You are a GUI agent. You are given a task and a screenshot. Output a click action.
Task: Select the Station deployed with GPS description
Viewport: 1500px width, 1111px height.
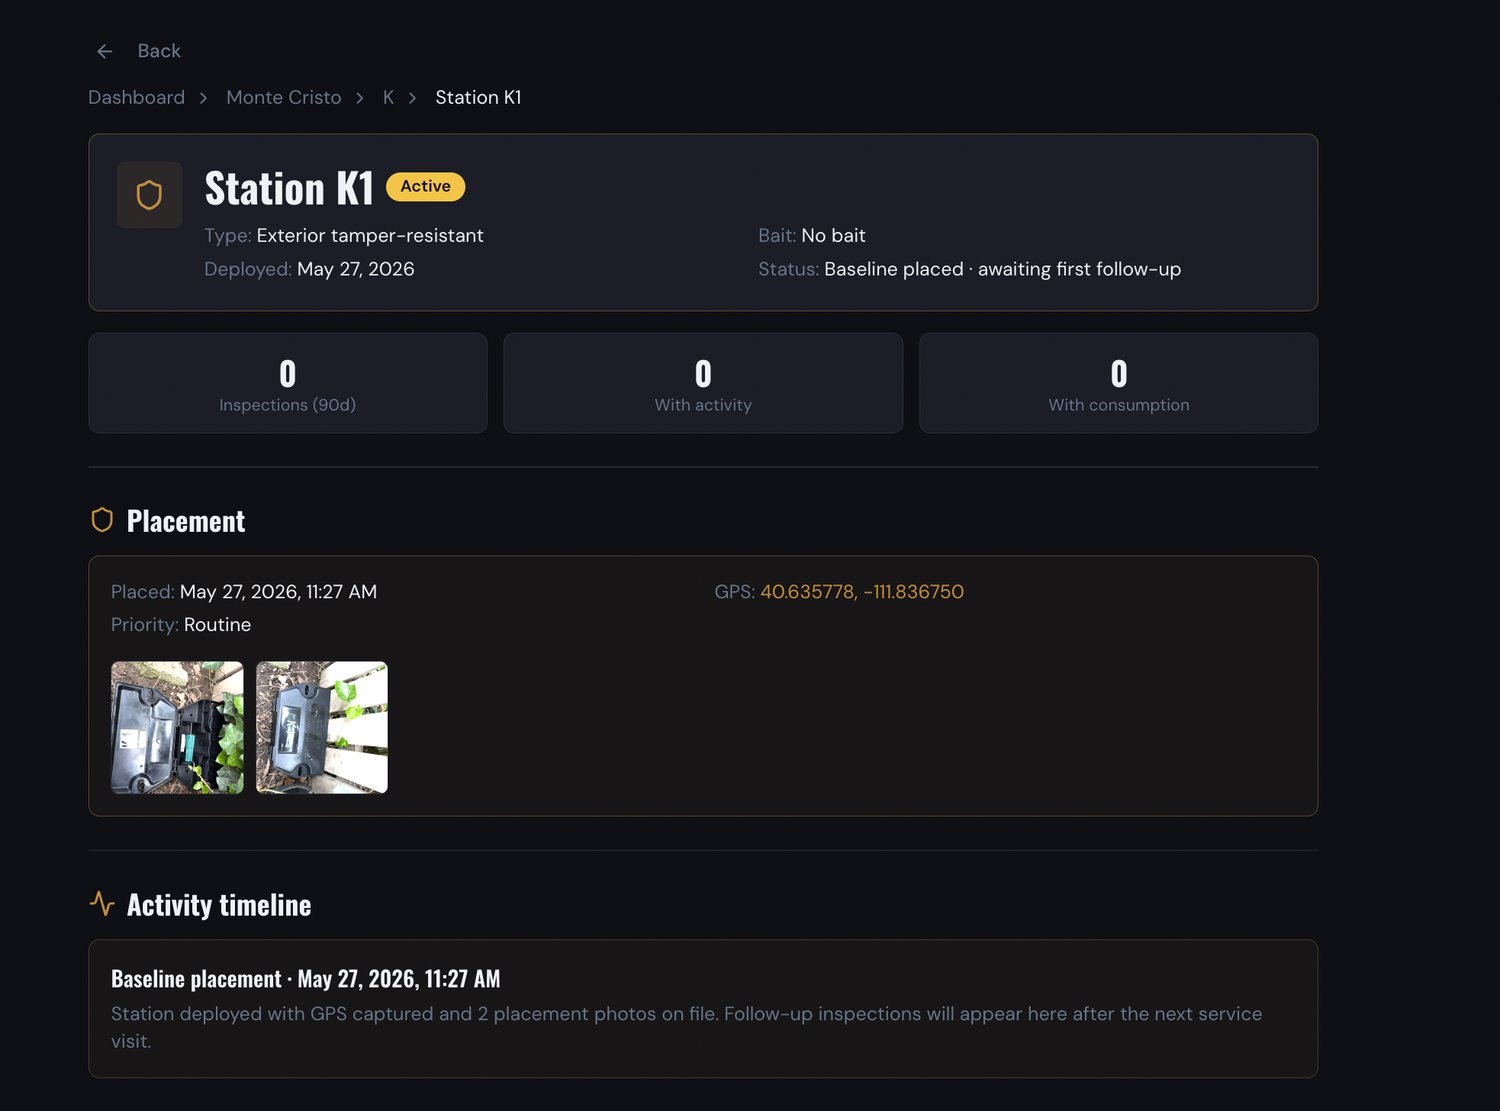(x=687, y=1027)
